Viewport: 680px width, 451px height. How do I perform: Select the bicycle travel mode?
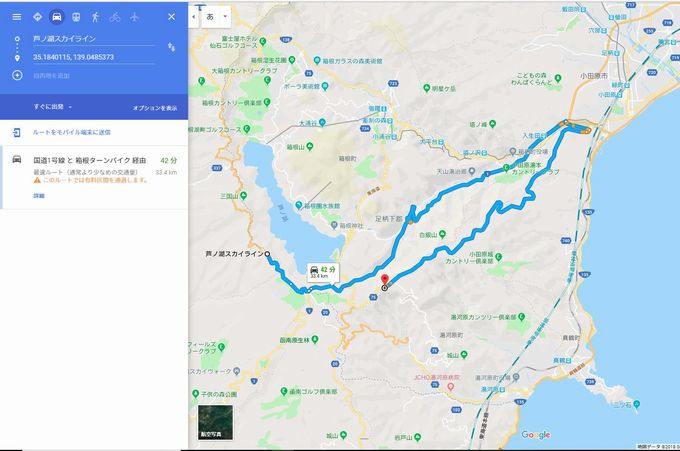coord(115,17)
